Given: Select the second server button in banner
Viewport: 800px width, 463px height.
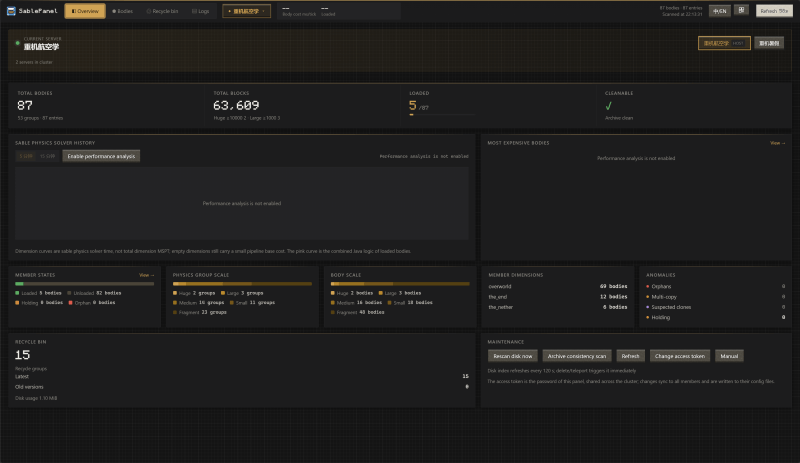Looking at the screenshot, I should [769, 43].
